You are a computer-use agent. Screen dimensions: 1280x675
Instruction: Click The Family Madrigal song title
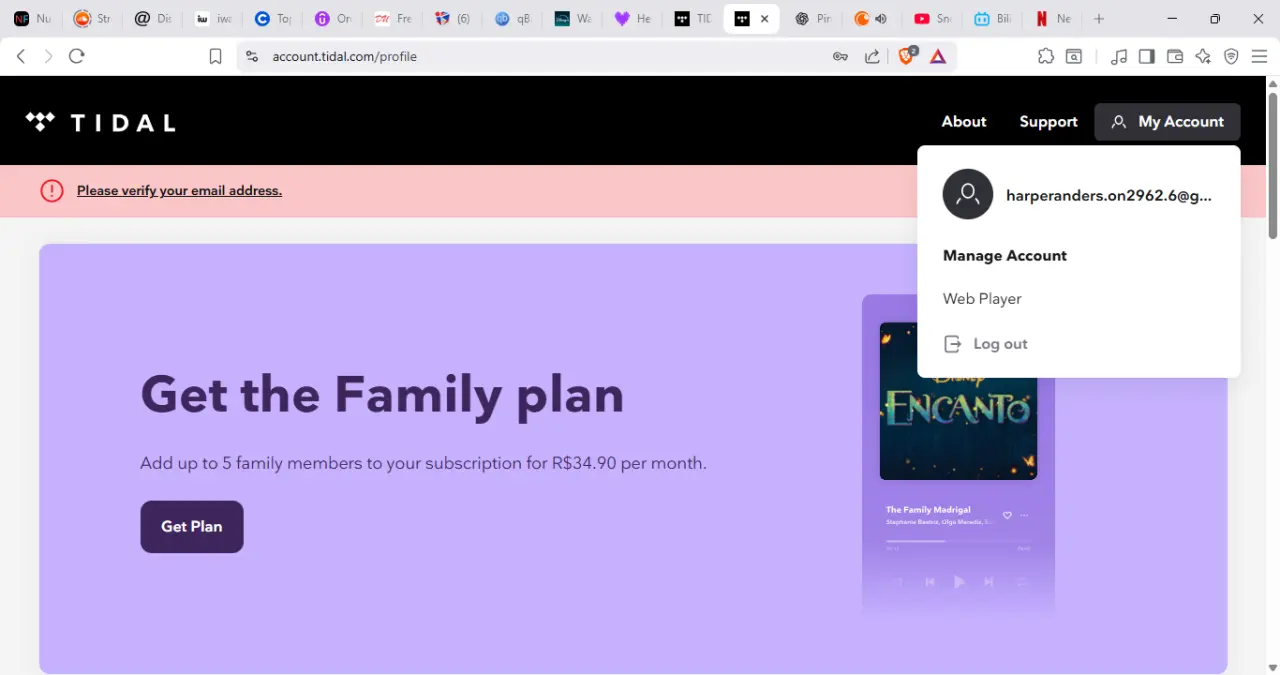tap(928, 510)
